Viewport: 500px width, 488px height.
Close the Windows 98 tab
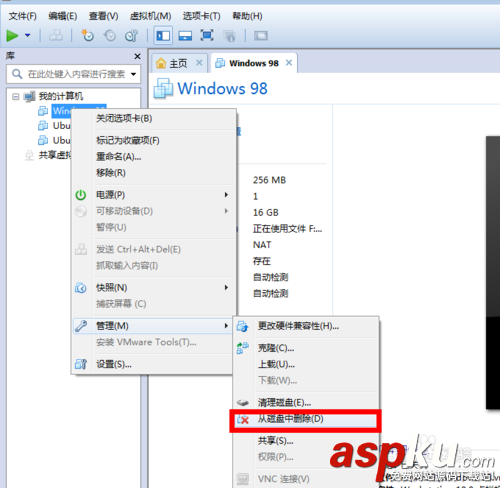[289, 63]
